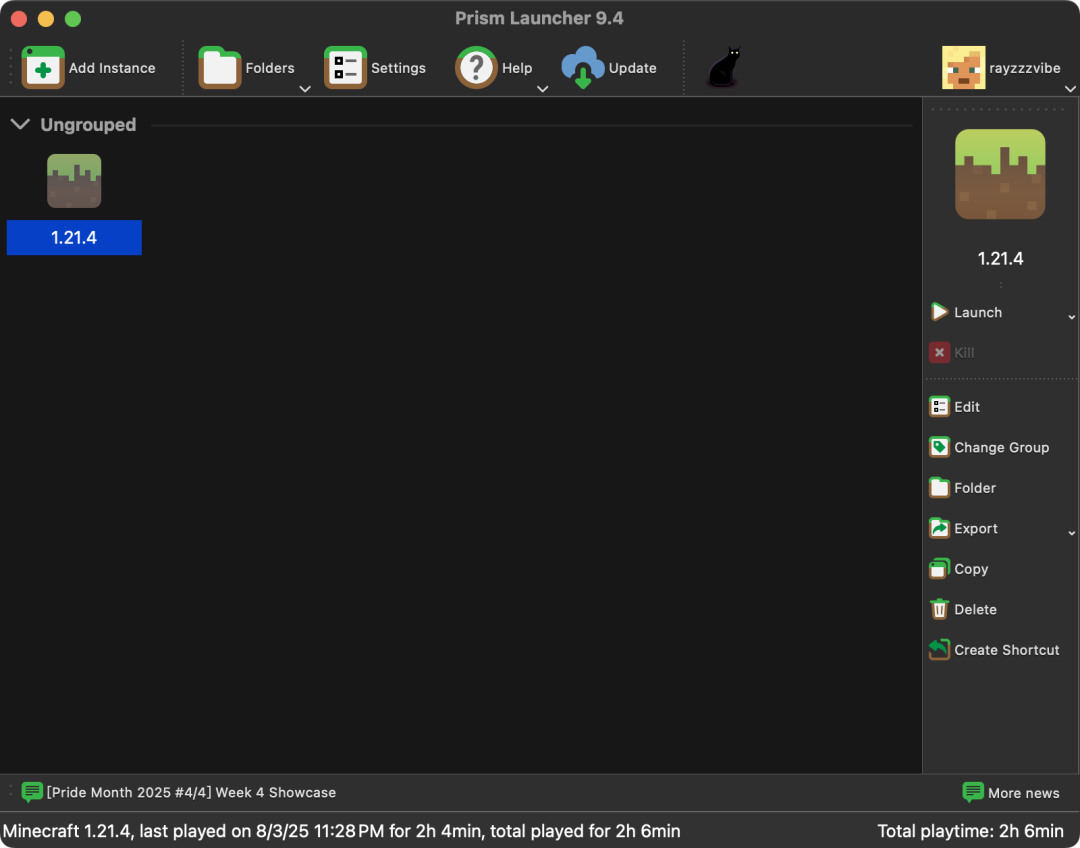Click the Total playtime status text
Screen dimensions: 1080x848
click(x=970, y=831)
